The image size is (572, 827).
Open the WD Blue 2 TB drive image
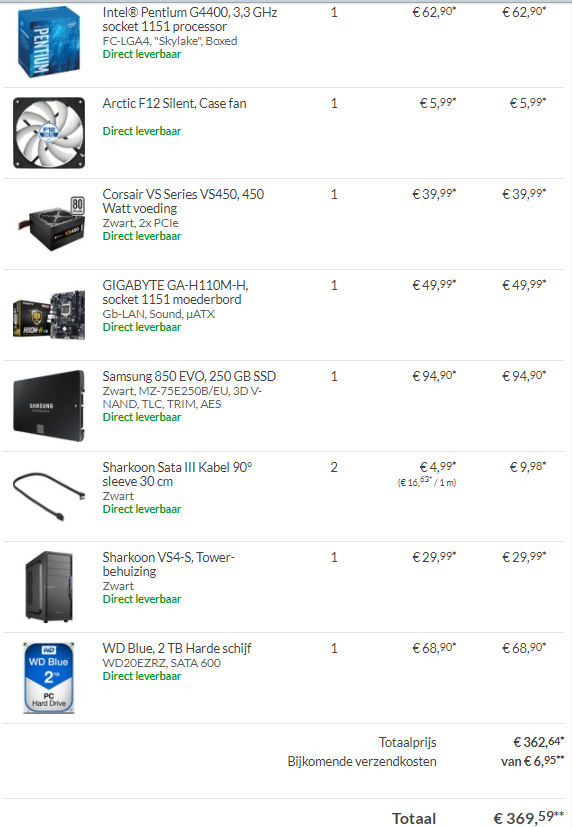(49, 678)
